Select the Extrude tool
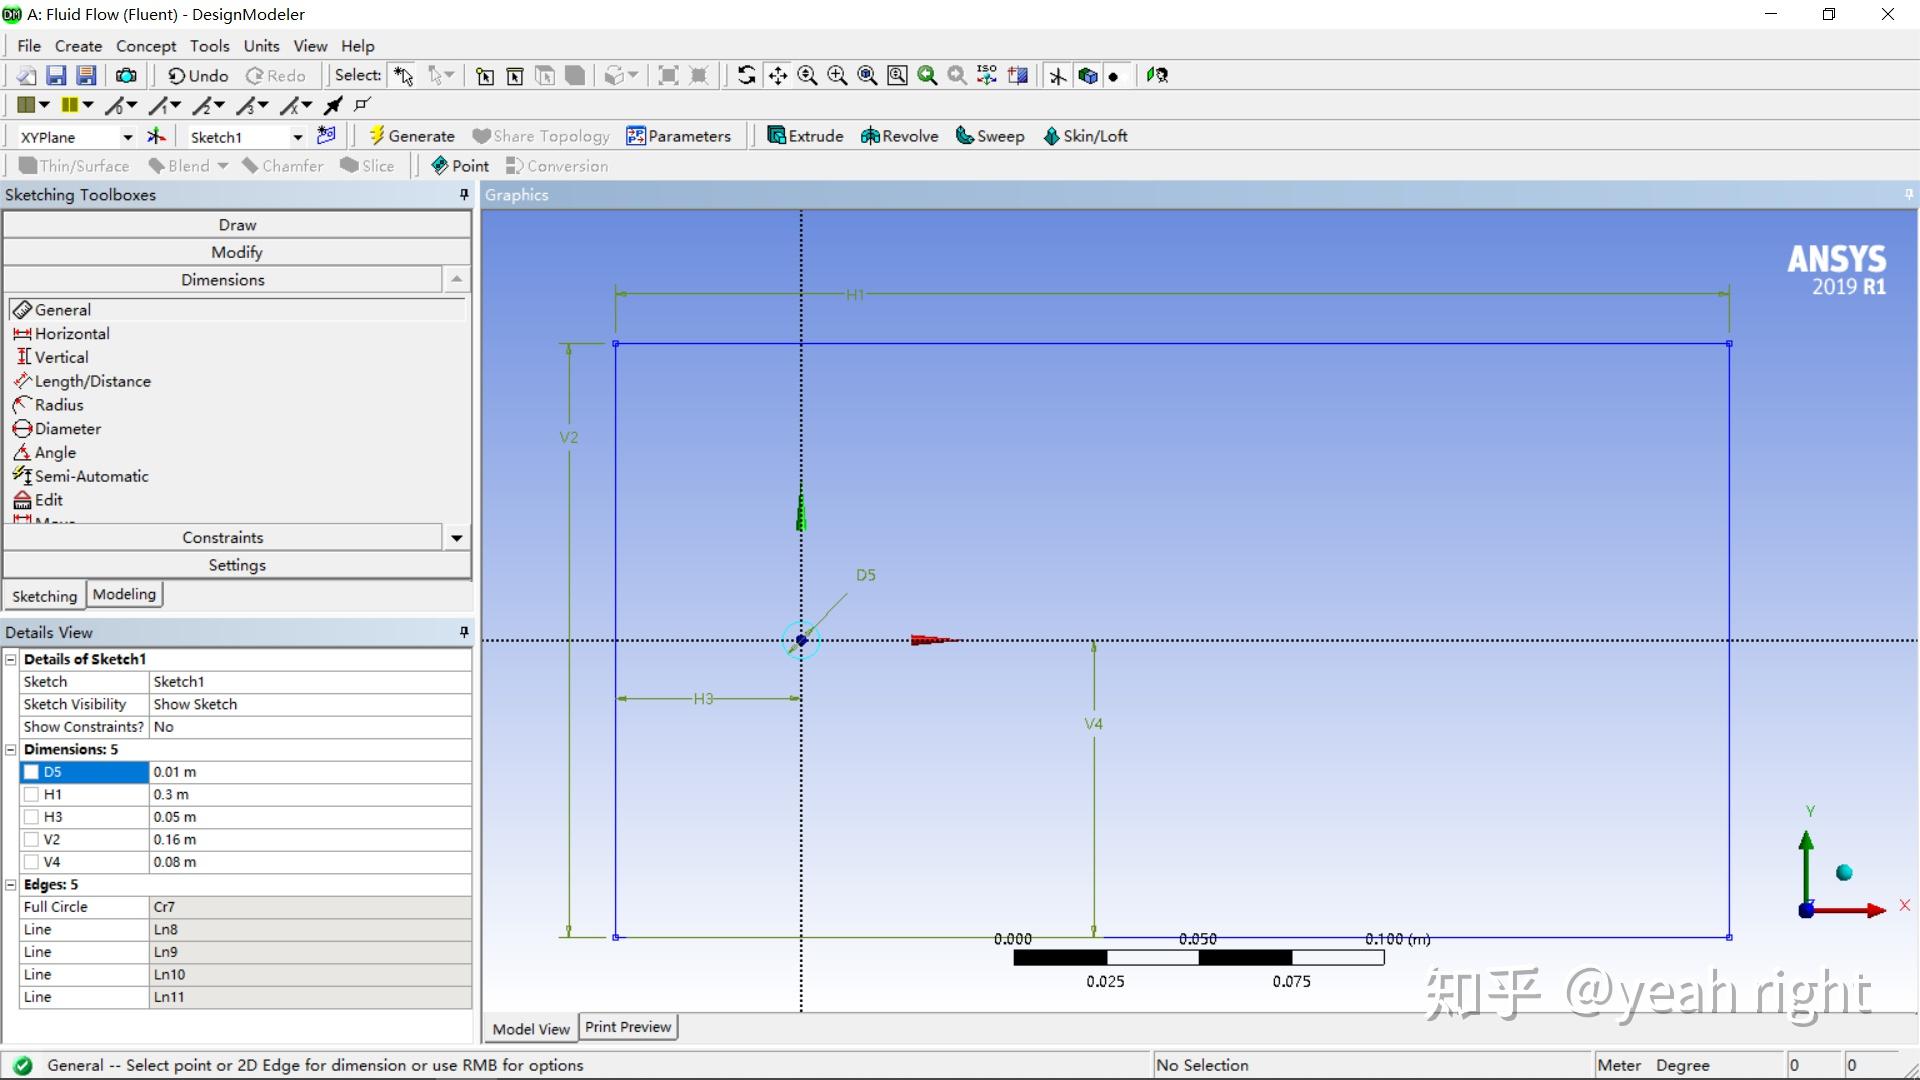The width and height of the screenshot is (1920, 1080). [805, 136]
